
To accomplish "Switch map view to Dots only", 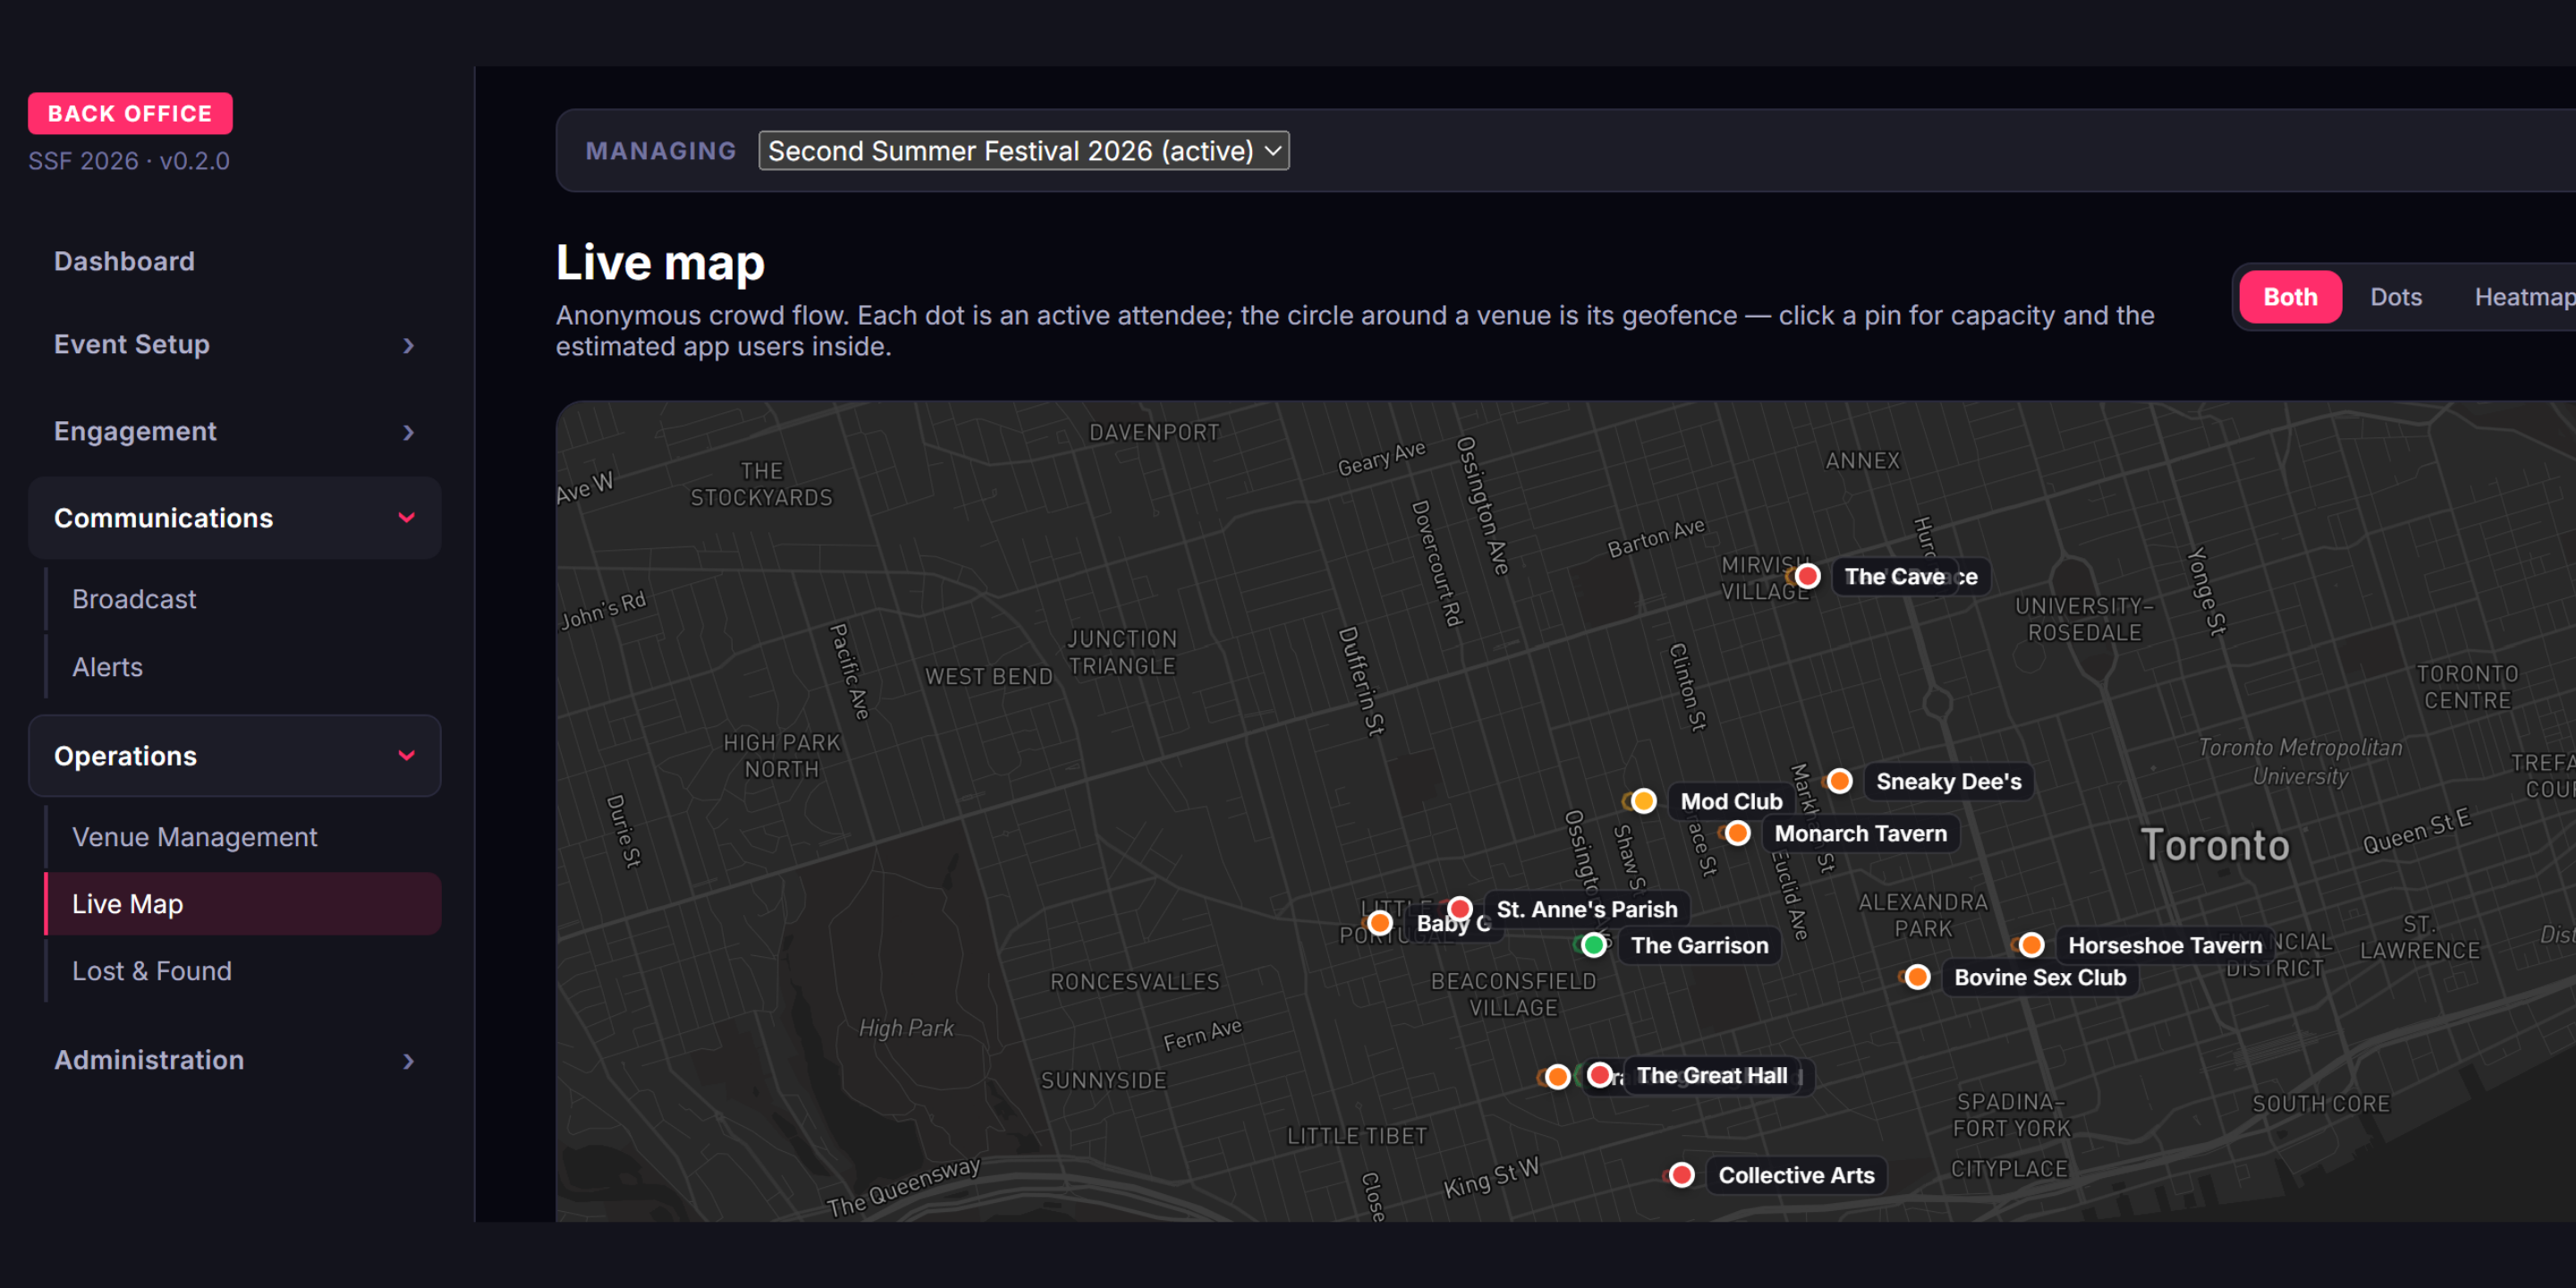I will click(2396, 297).
